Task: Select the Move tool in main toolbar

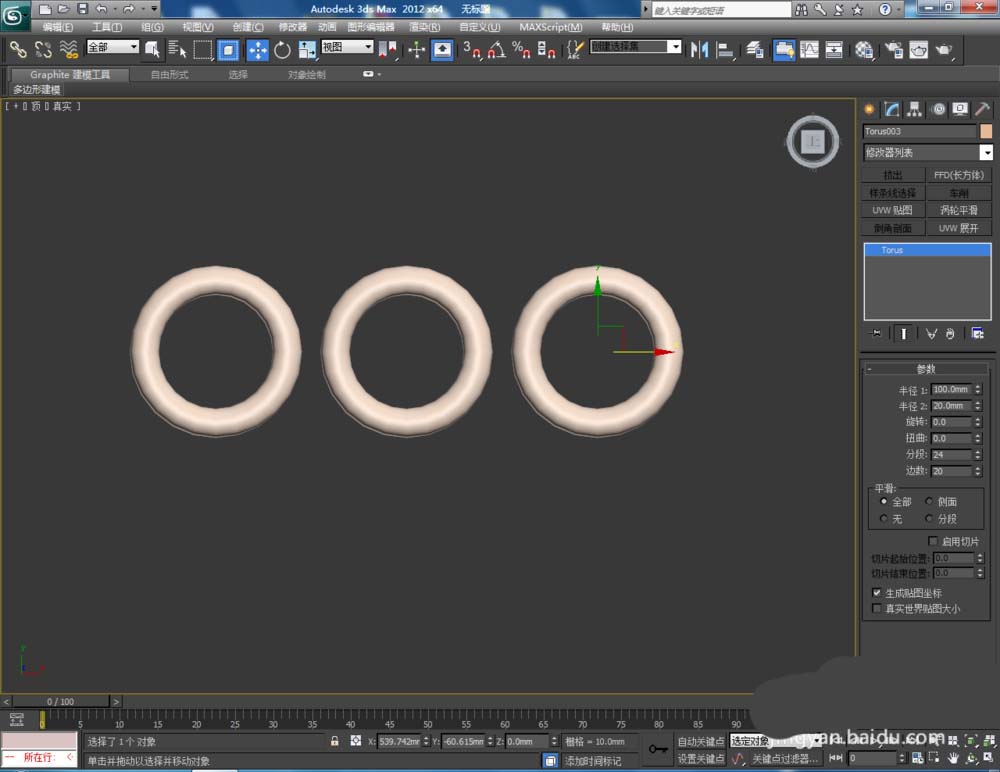Action: coord(257,50)
